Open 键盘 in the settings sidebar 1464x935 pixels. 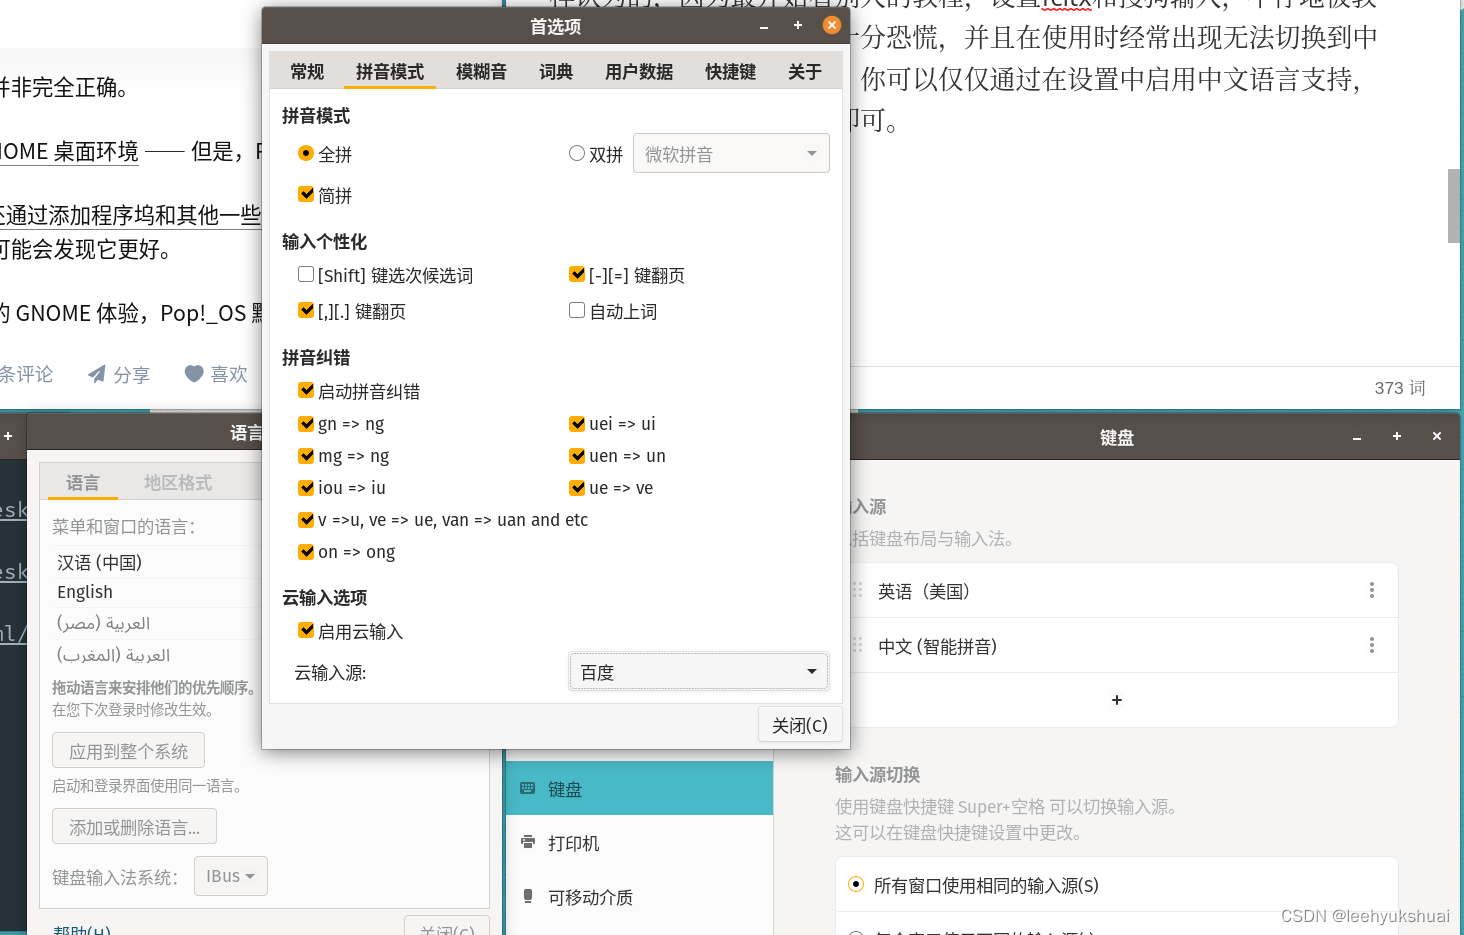pyautogui.click(x=639, y=789)
